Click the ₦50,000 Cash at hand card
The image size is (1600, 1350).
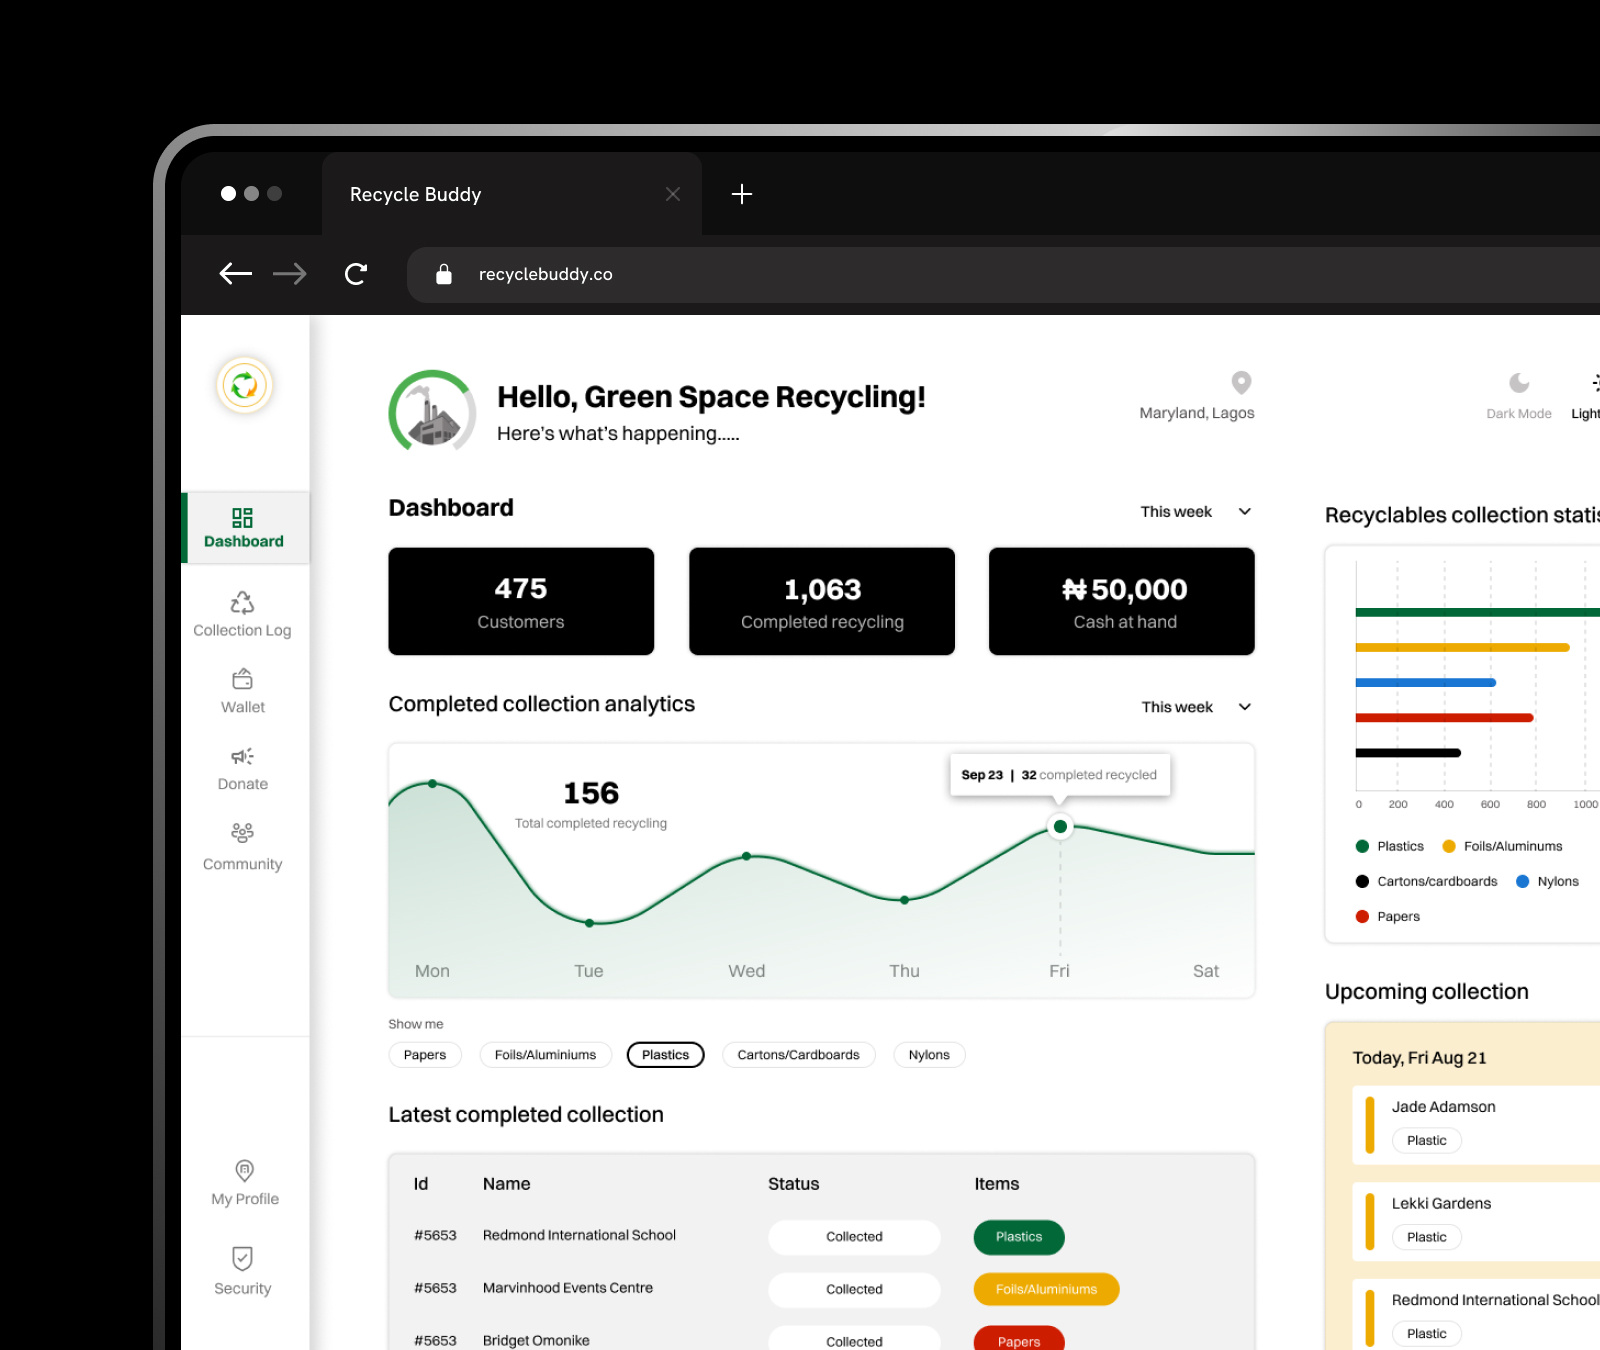click(1122, 601)
